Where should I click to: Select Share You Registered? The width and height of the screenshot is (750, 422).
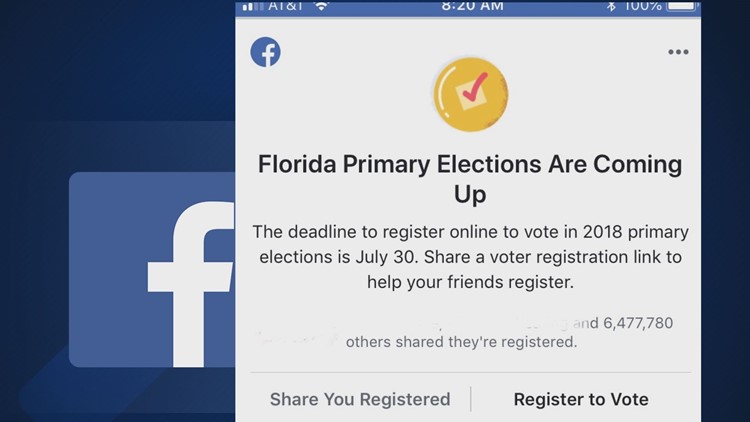(x=360, y=399)
